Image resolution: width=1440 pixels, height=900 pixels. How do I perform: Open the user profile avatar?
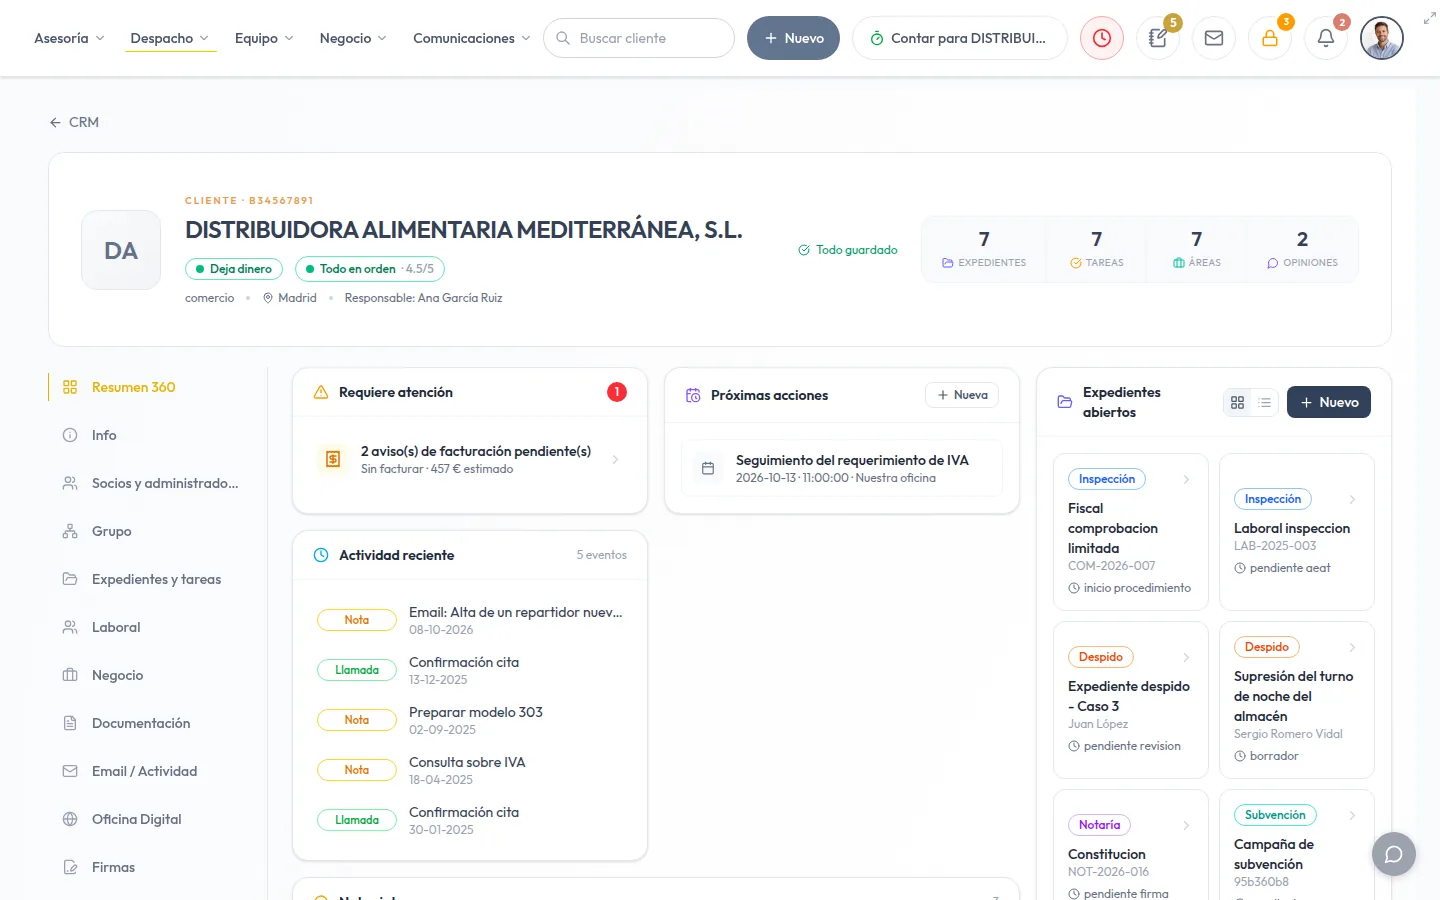1382,38
